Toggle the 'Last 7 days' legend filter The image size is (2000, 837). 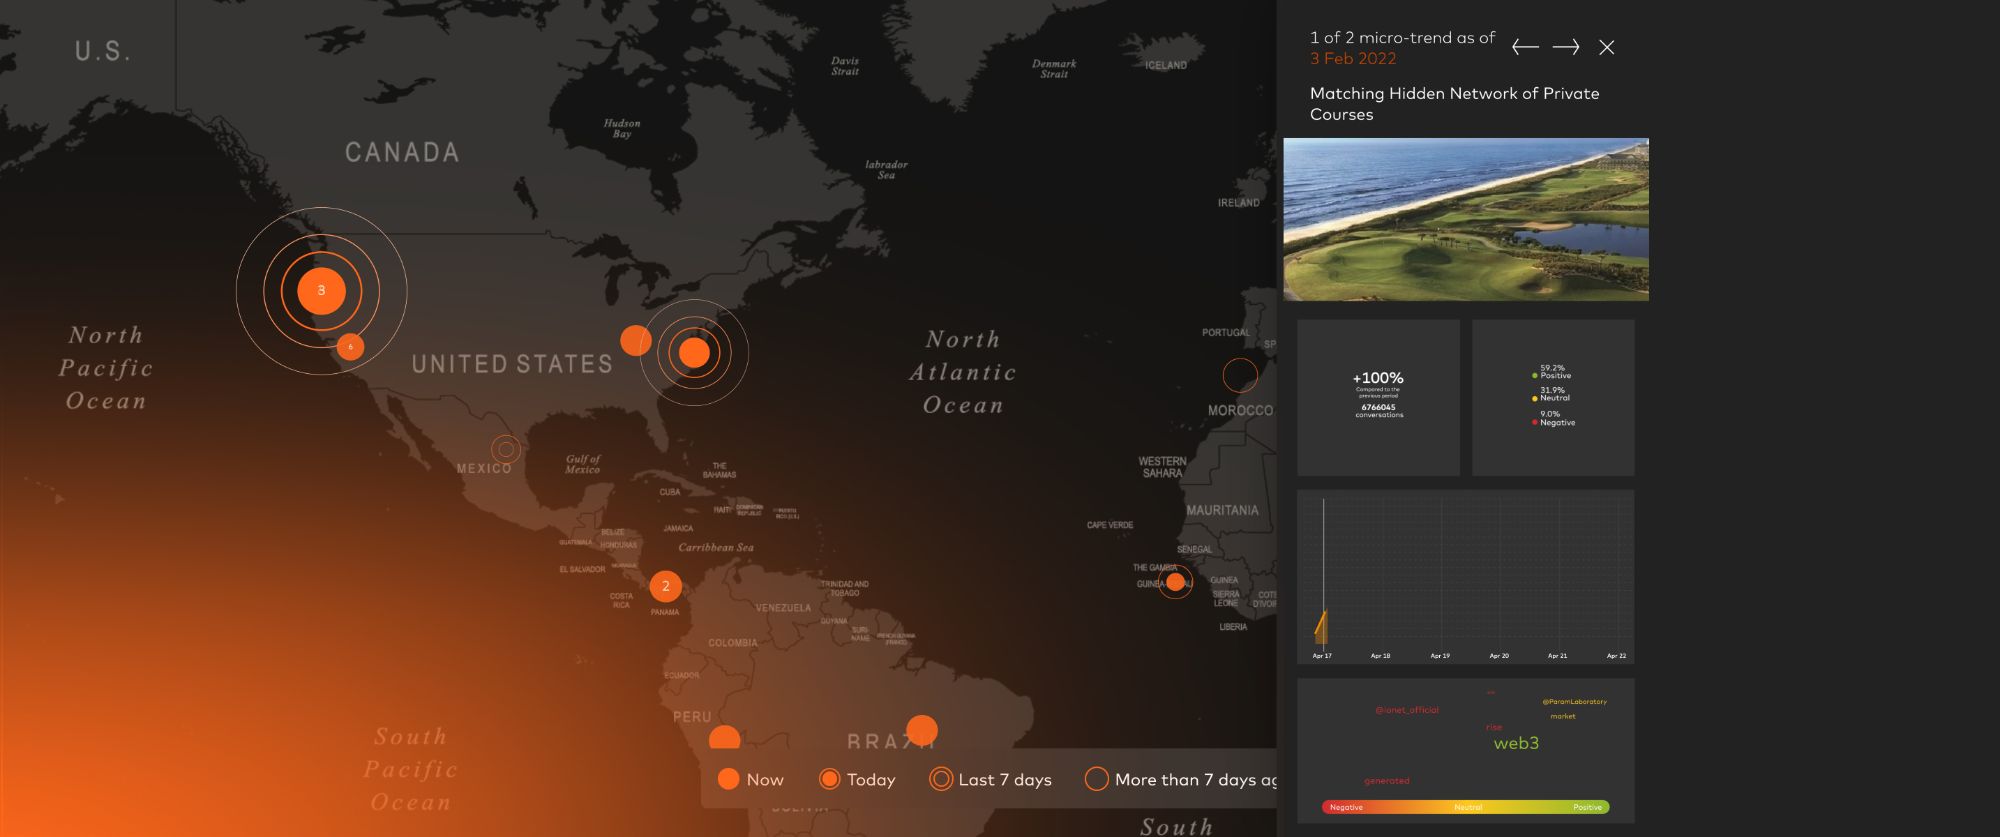[990, 779]
